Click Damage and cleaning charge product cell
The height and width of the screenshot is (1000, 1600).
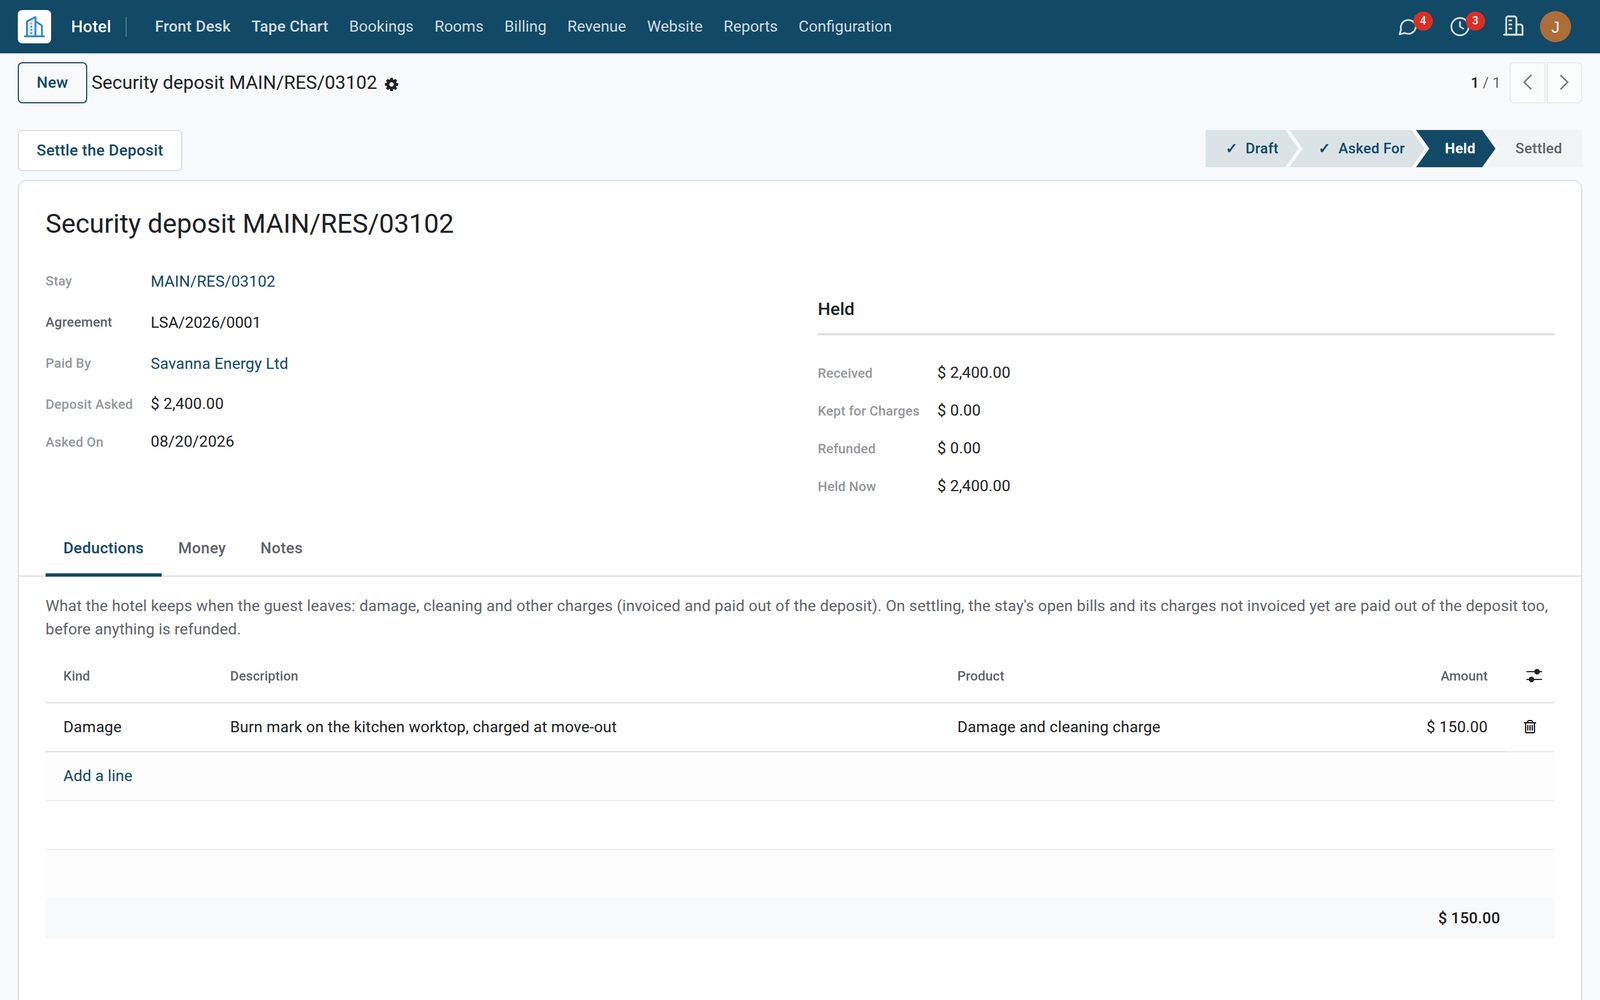[x=1130, y=727]
